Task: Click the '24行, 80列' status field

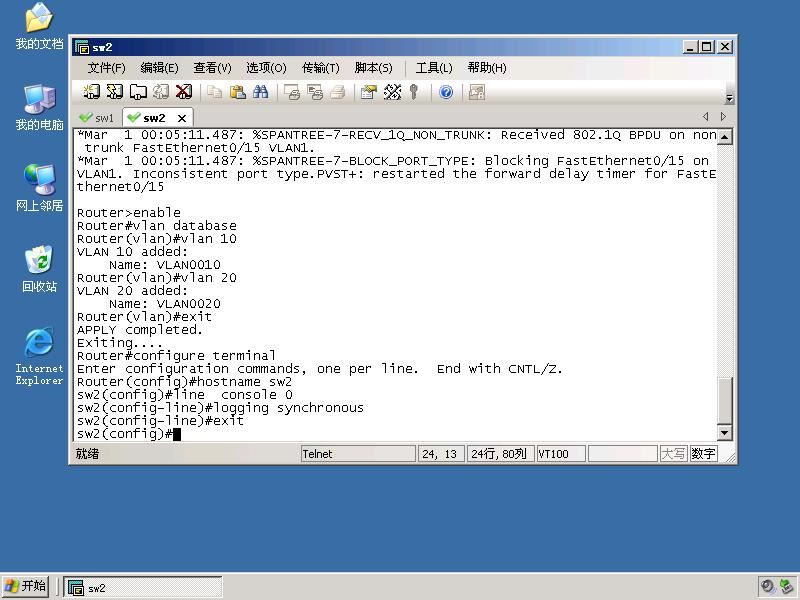Action: (x=500, y=454)
